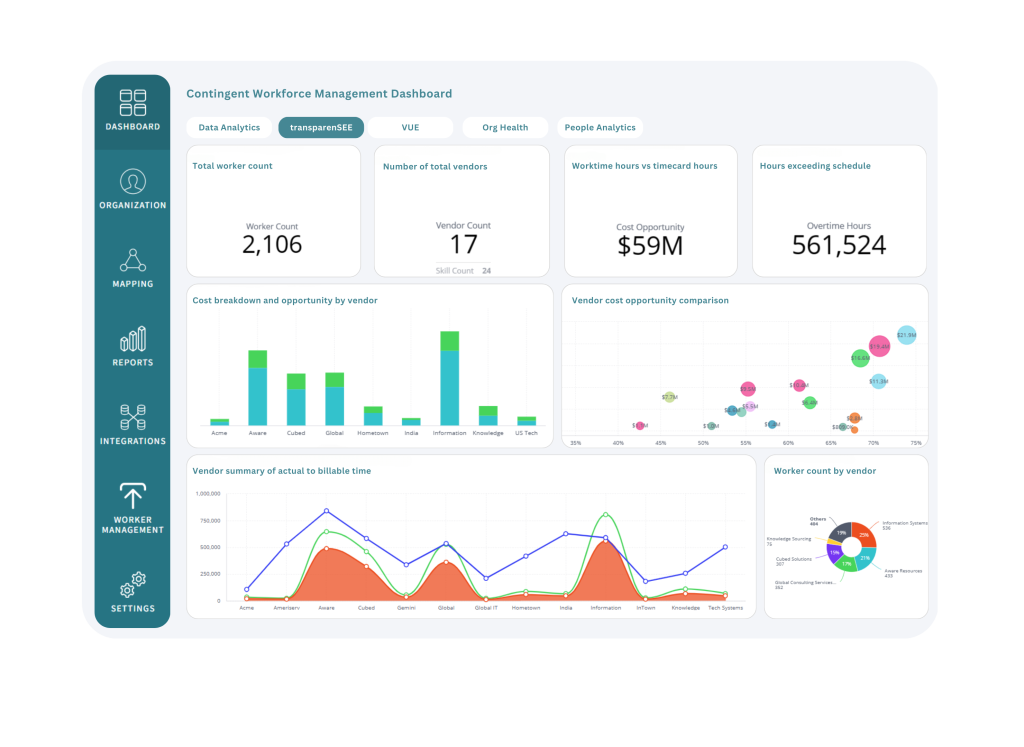Image resolution: width=1024 pixels, height=747 pixels.
Task: Open Reports via the bar-chart sidebar icon
Action: pos(131,341)
